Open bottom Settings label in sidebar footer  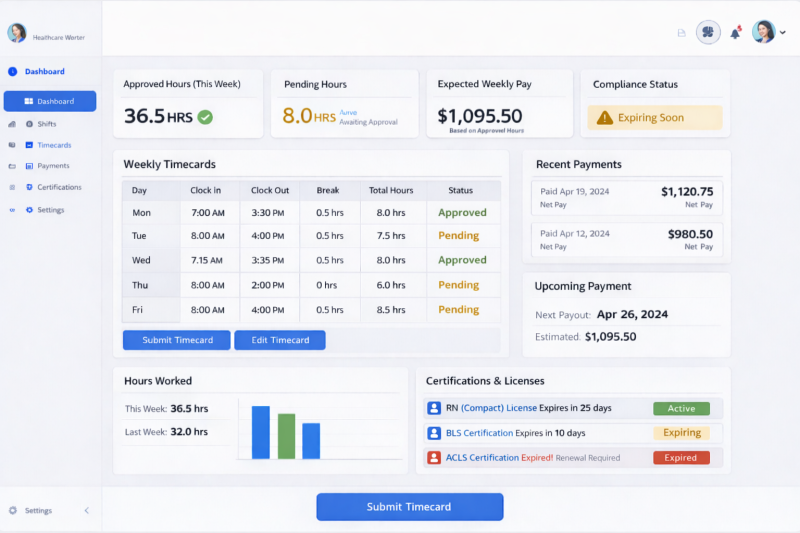coord(38,511)
